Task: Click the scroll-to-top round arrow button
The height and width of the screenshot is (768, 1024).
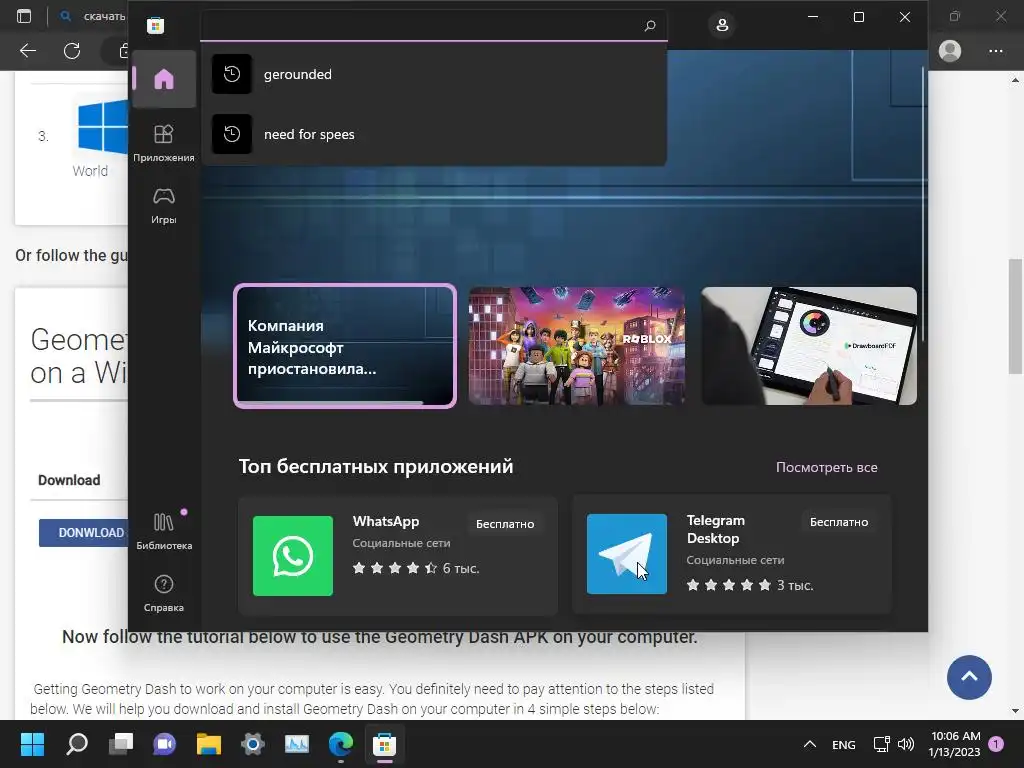Action: pyautogui.click(x=969, y=677)
